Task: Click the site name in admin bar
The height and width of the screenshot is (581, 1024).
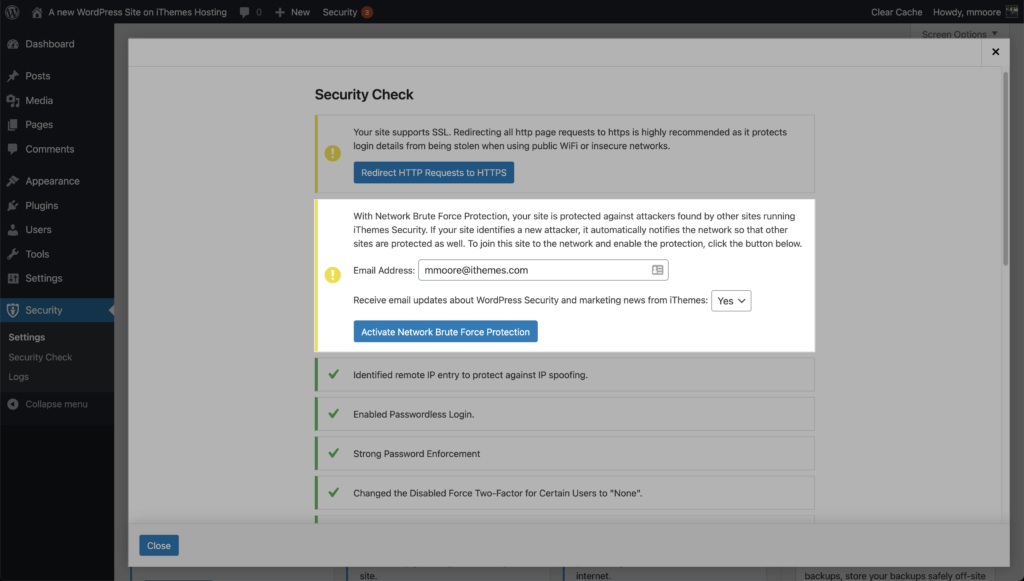Action: [137, 12]
